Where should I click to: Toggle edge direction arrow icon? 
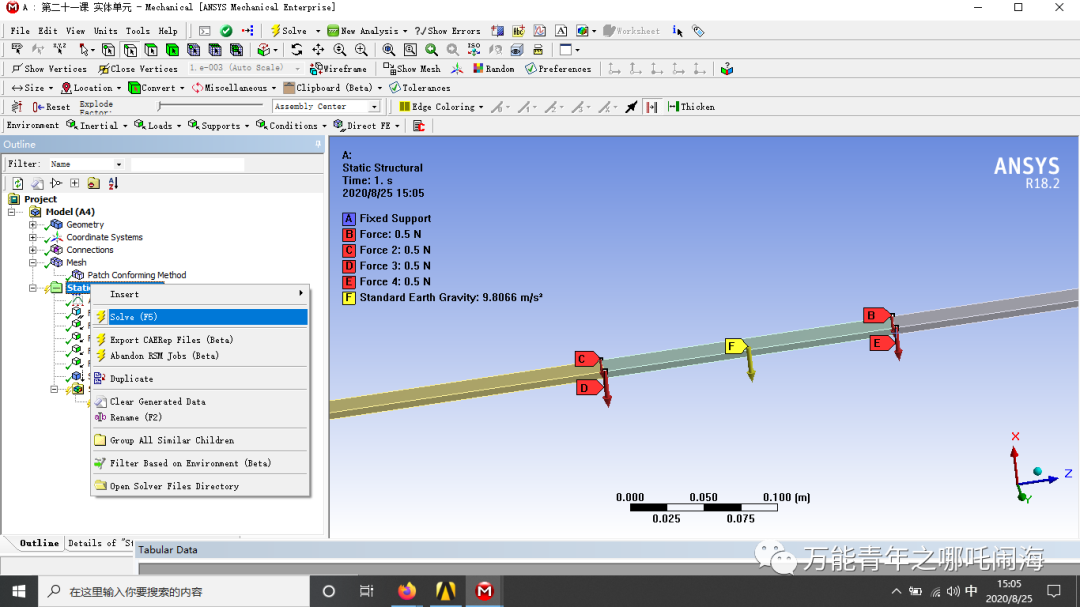(631, 107)
